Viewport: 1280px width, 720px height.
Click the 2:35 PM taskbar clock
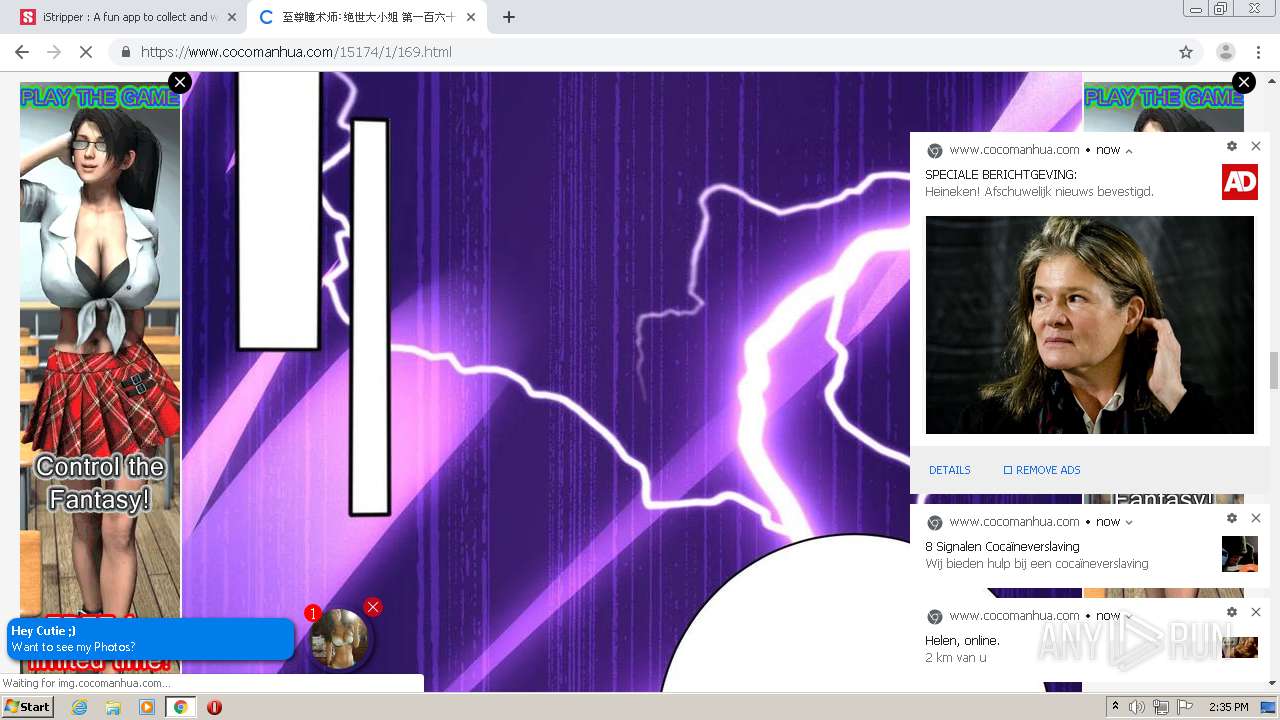point(1229,707)
